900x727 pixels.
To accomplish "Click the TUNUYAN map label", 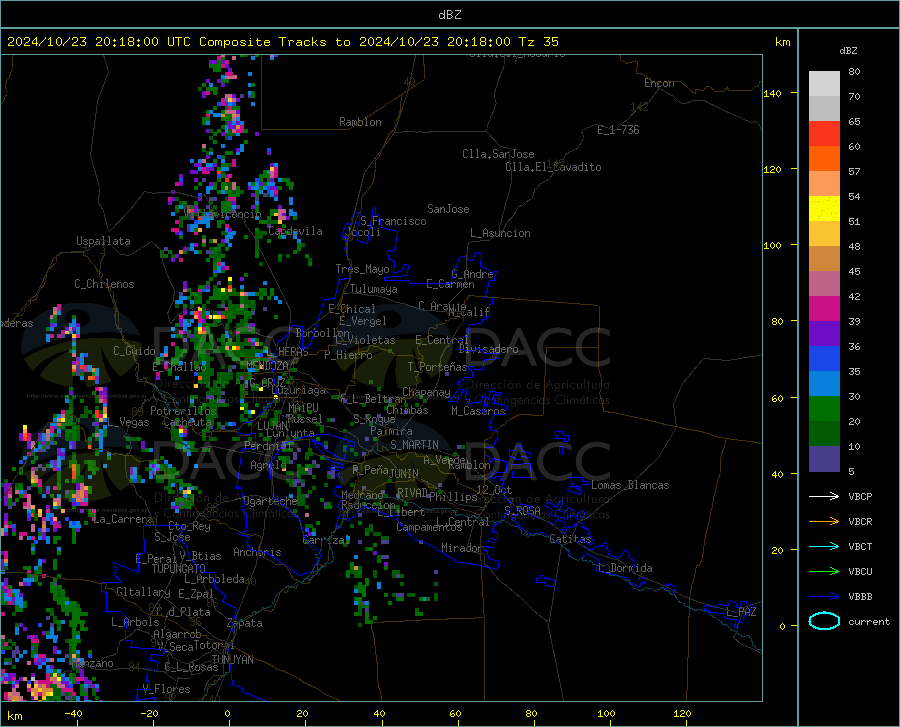I will (x=232, y=659).
